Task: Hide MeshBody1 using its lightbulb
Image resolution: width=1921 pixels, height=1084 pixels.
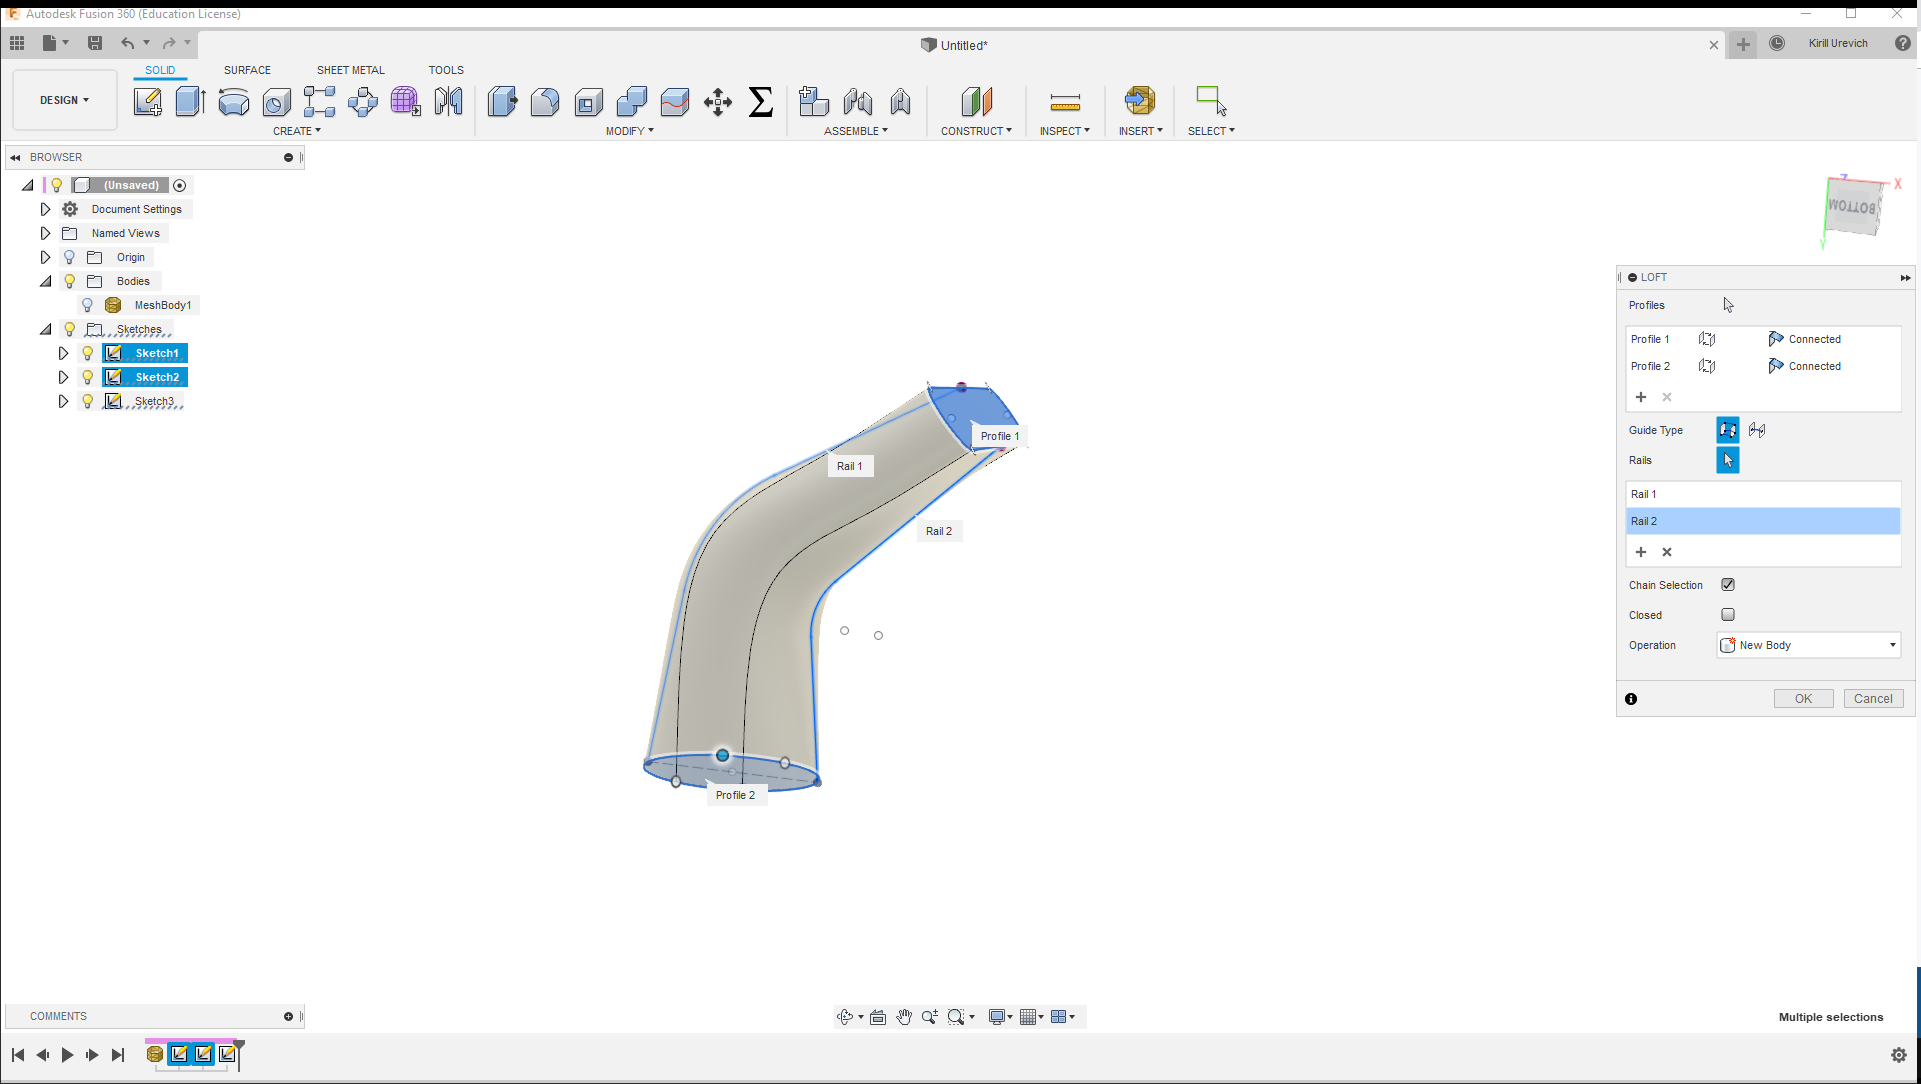Action: pos(88,305)
